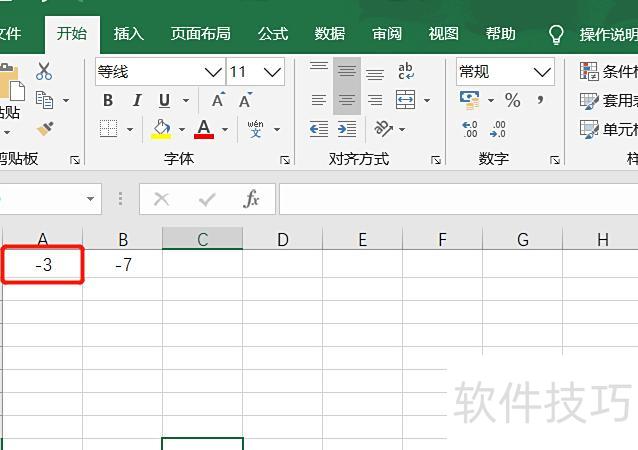Open Conditional Formatting (条件) icon
638x450 pixels.
[589, 71]
